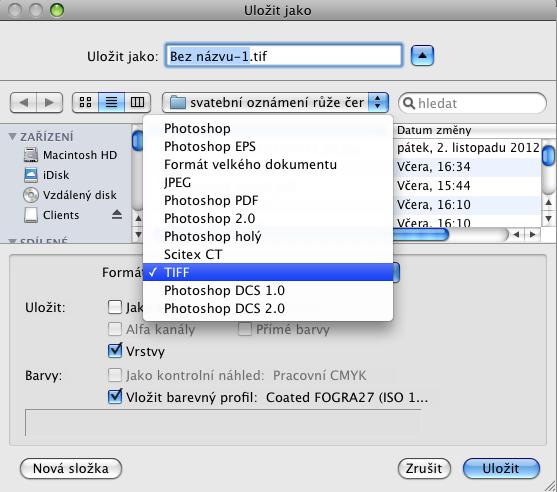Click the sidebar scroll up arrow

(x=138, y=218)
